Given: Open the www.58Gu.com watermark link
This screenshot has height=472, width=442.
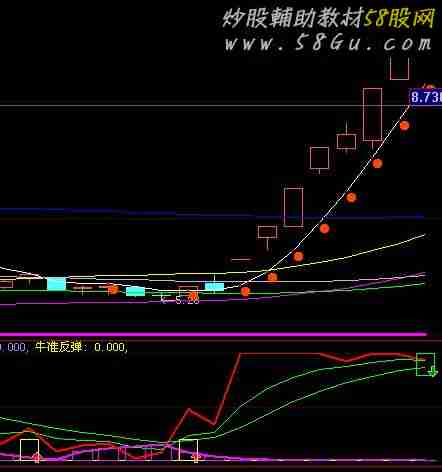Looking at the screenshot, I should click(328, 44).
